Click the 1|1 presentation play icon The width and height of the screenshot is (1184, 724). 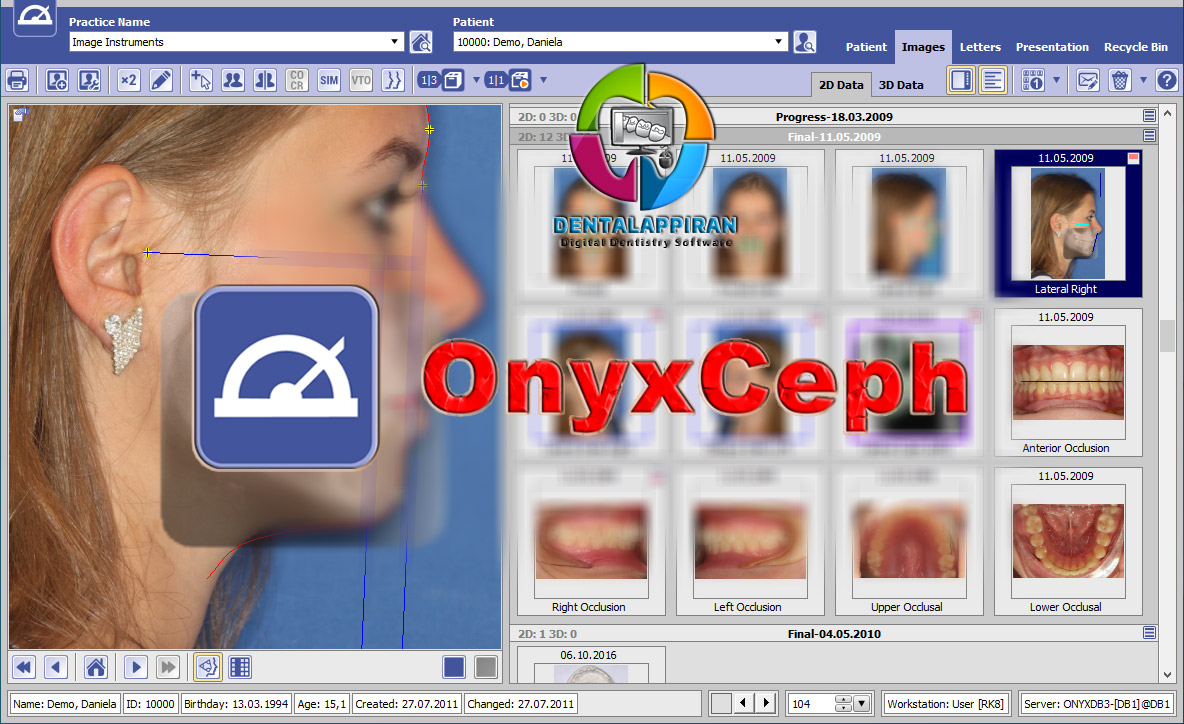point(508,80)
